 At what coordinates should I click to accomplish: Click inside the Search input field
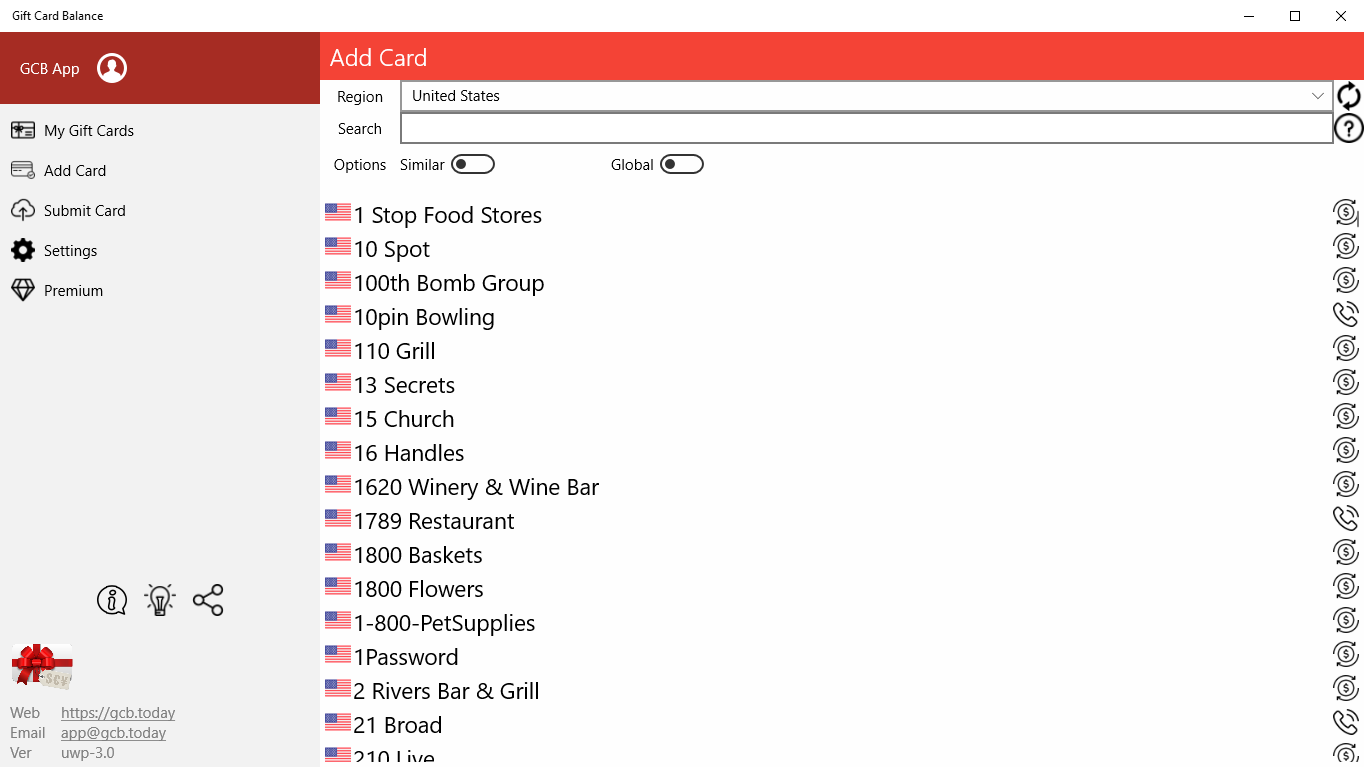pyautogui.click(x=866, y=128)
